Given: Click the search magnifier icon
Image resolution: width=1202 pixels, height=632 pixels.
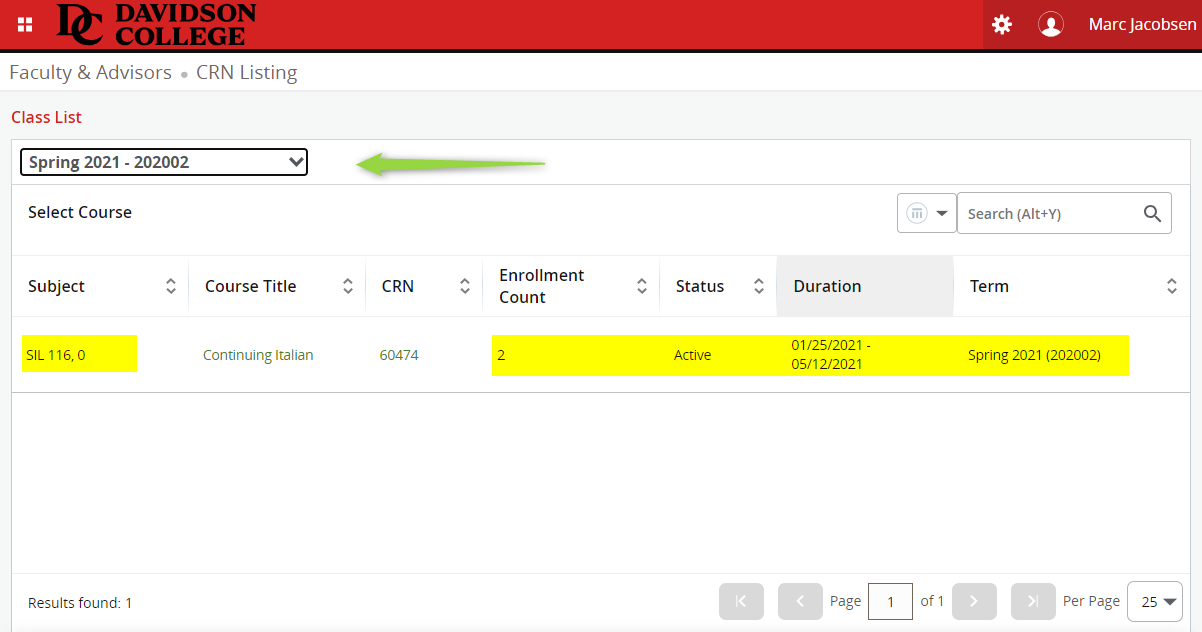Looking at the screenshot, I should 1152,213.
